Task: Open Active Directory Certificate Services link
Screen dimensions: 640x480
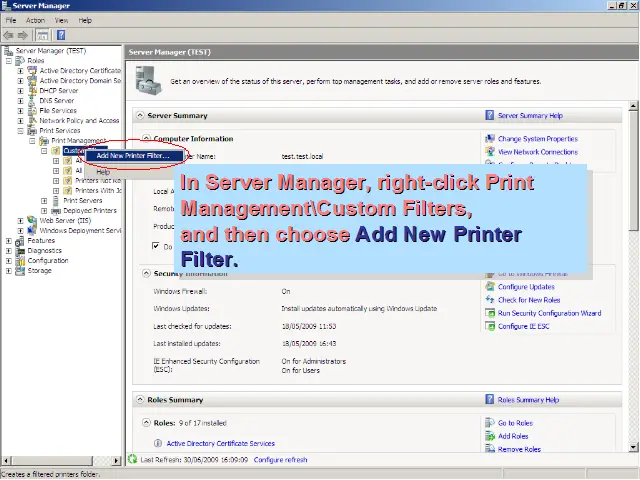Action: (x=220, y=443)
